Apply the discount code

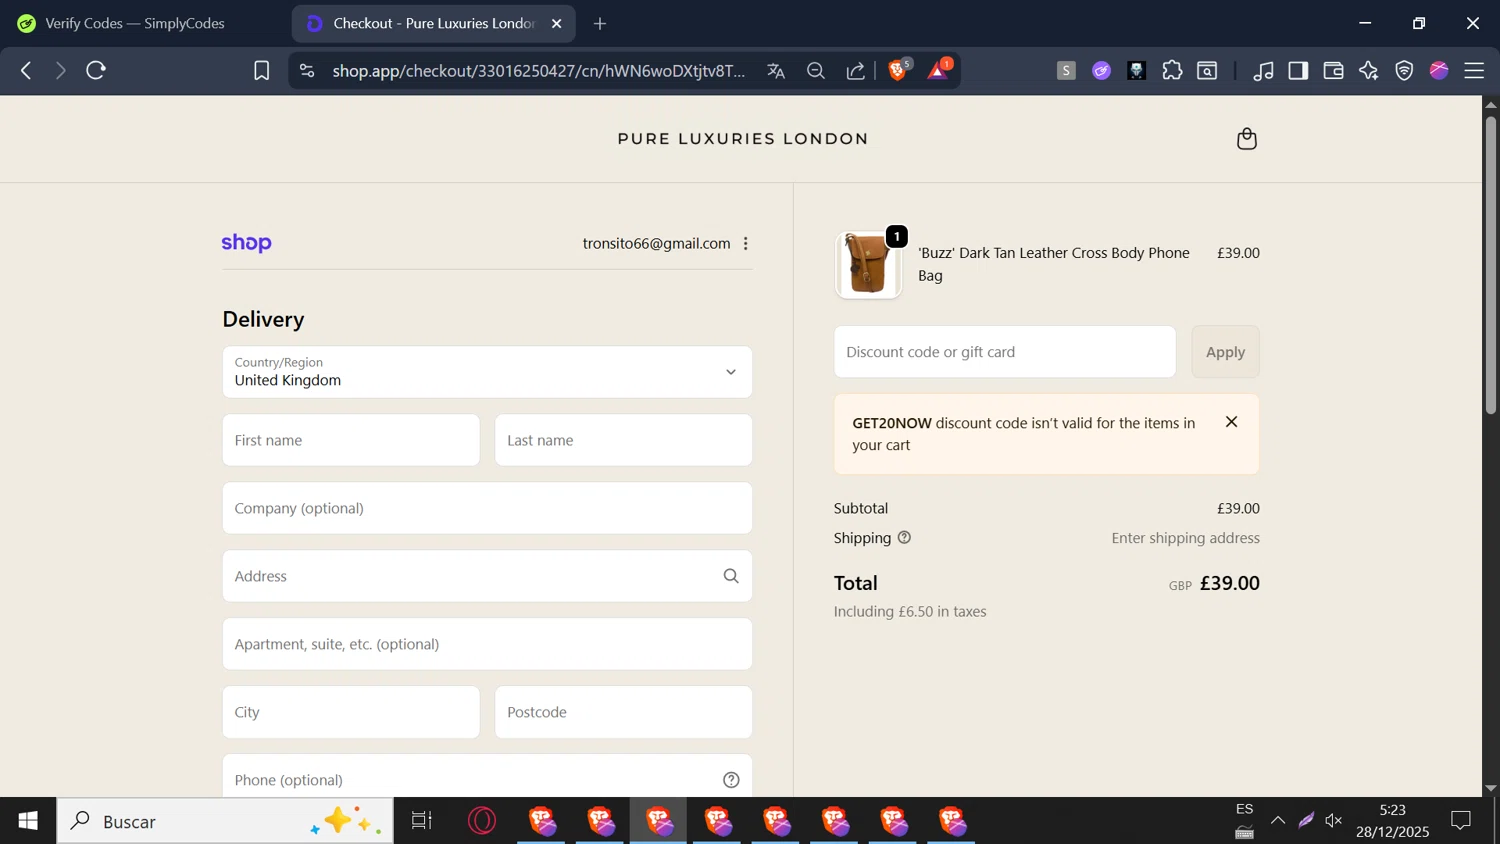coord(1225,352)
